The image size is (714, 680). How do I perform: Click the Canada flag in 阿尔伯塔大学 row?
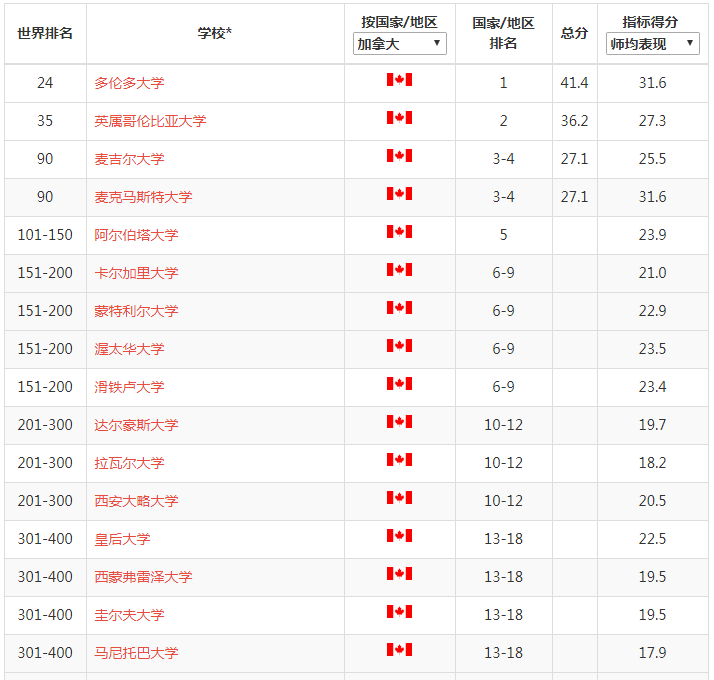pyautogui.click(x=399, y=232)
